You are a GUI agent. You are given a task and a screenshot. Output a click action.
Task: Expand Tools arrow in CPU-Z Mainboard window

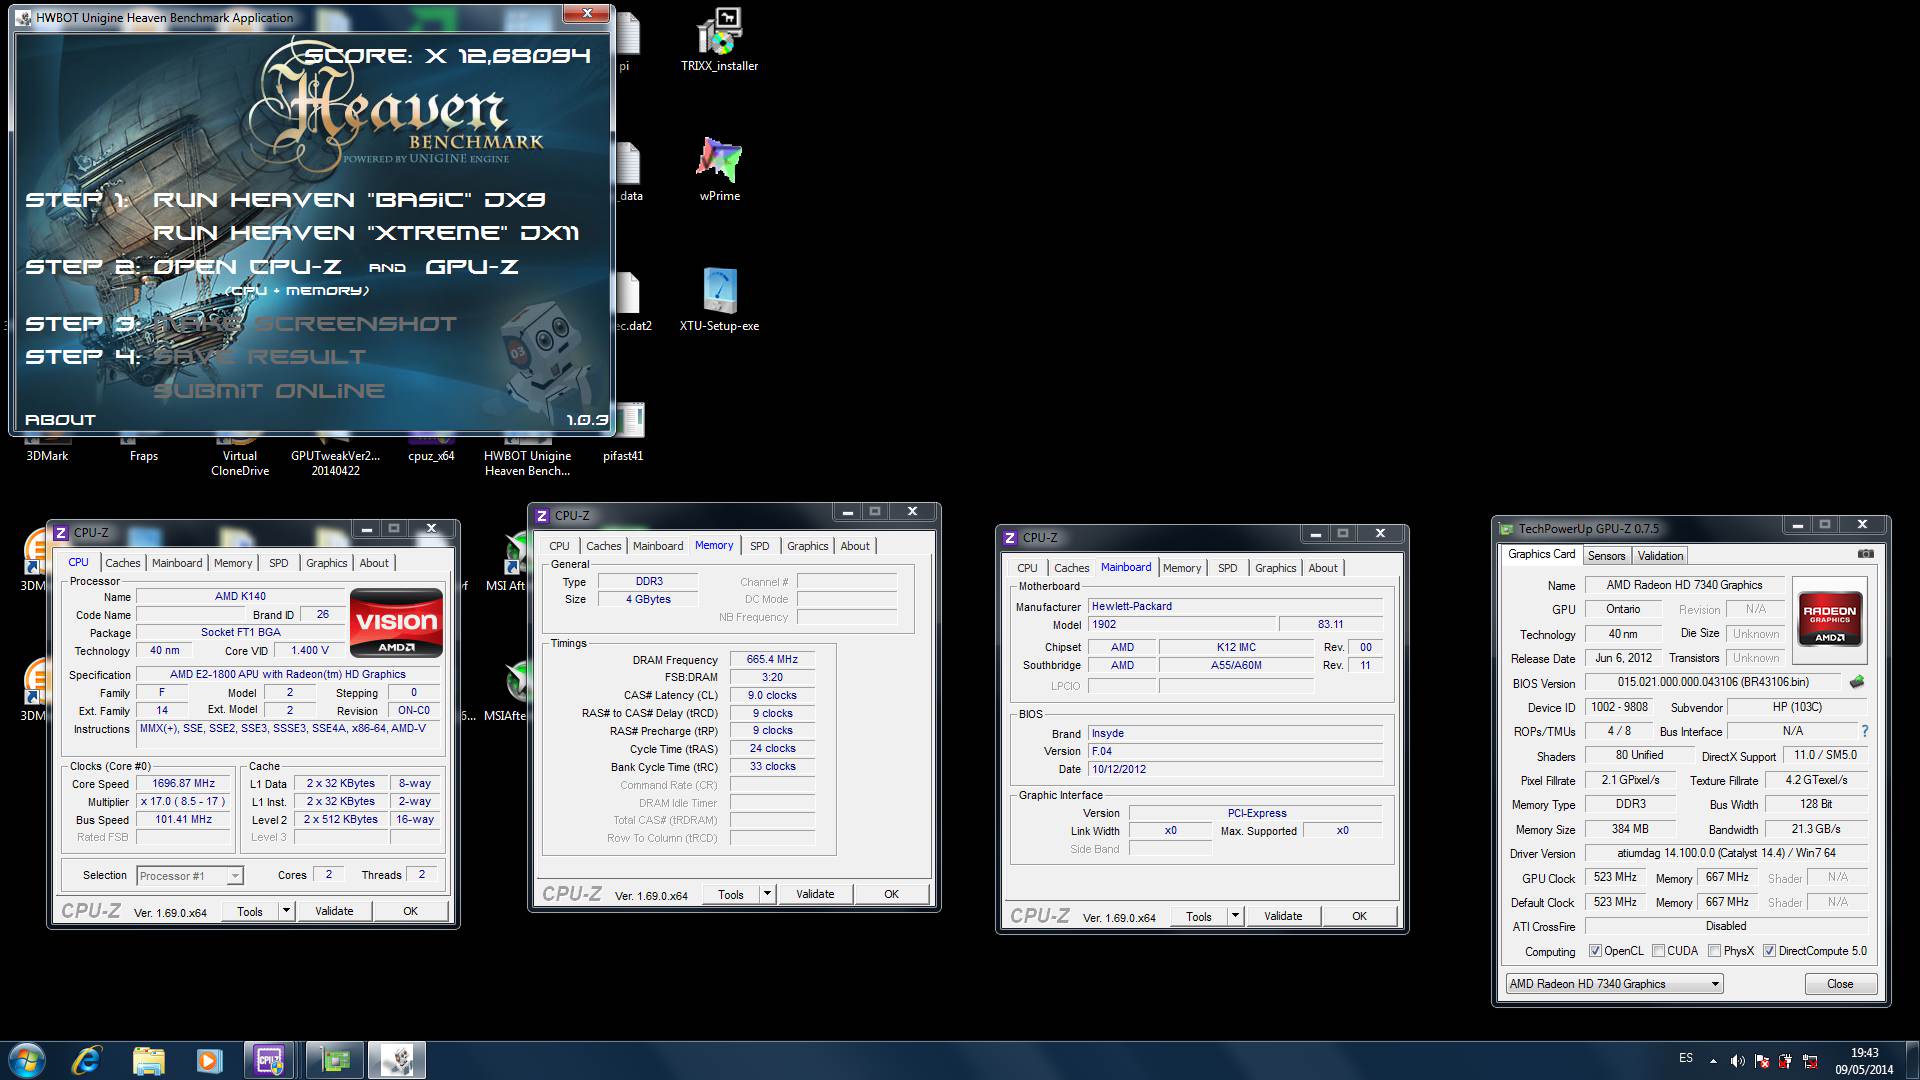1235,916
